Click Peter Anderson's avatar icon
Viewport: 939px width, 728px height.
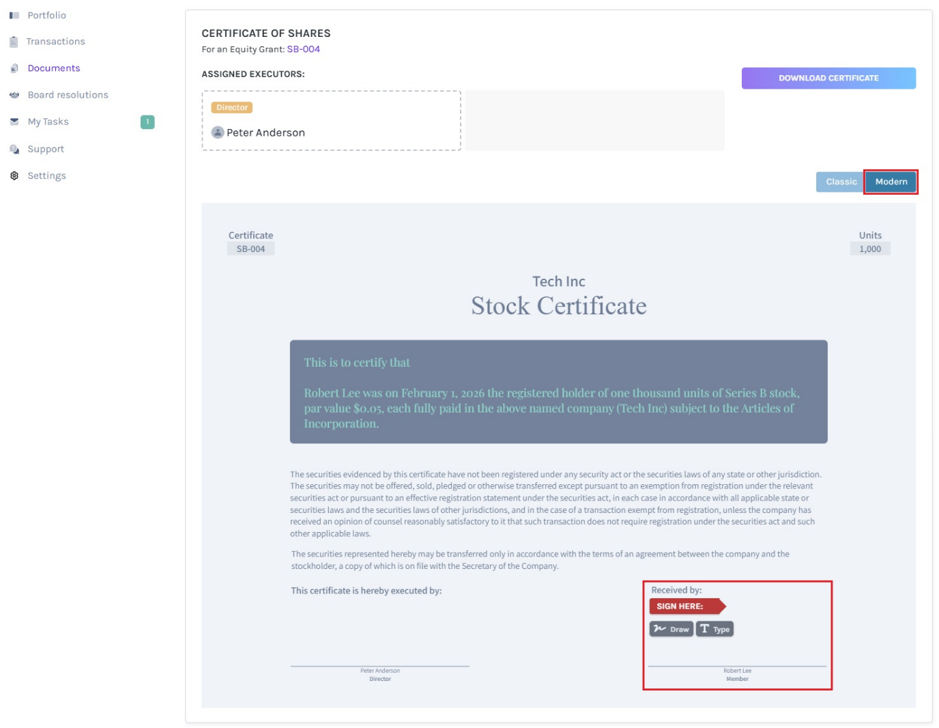[x=218, y=132]
